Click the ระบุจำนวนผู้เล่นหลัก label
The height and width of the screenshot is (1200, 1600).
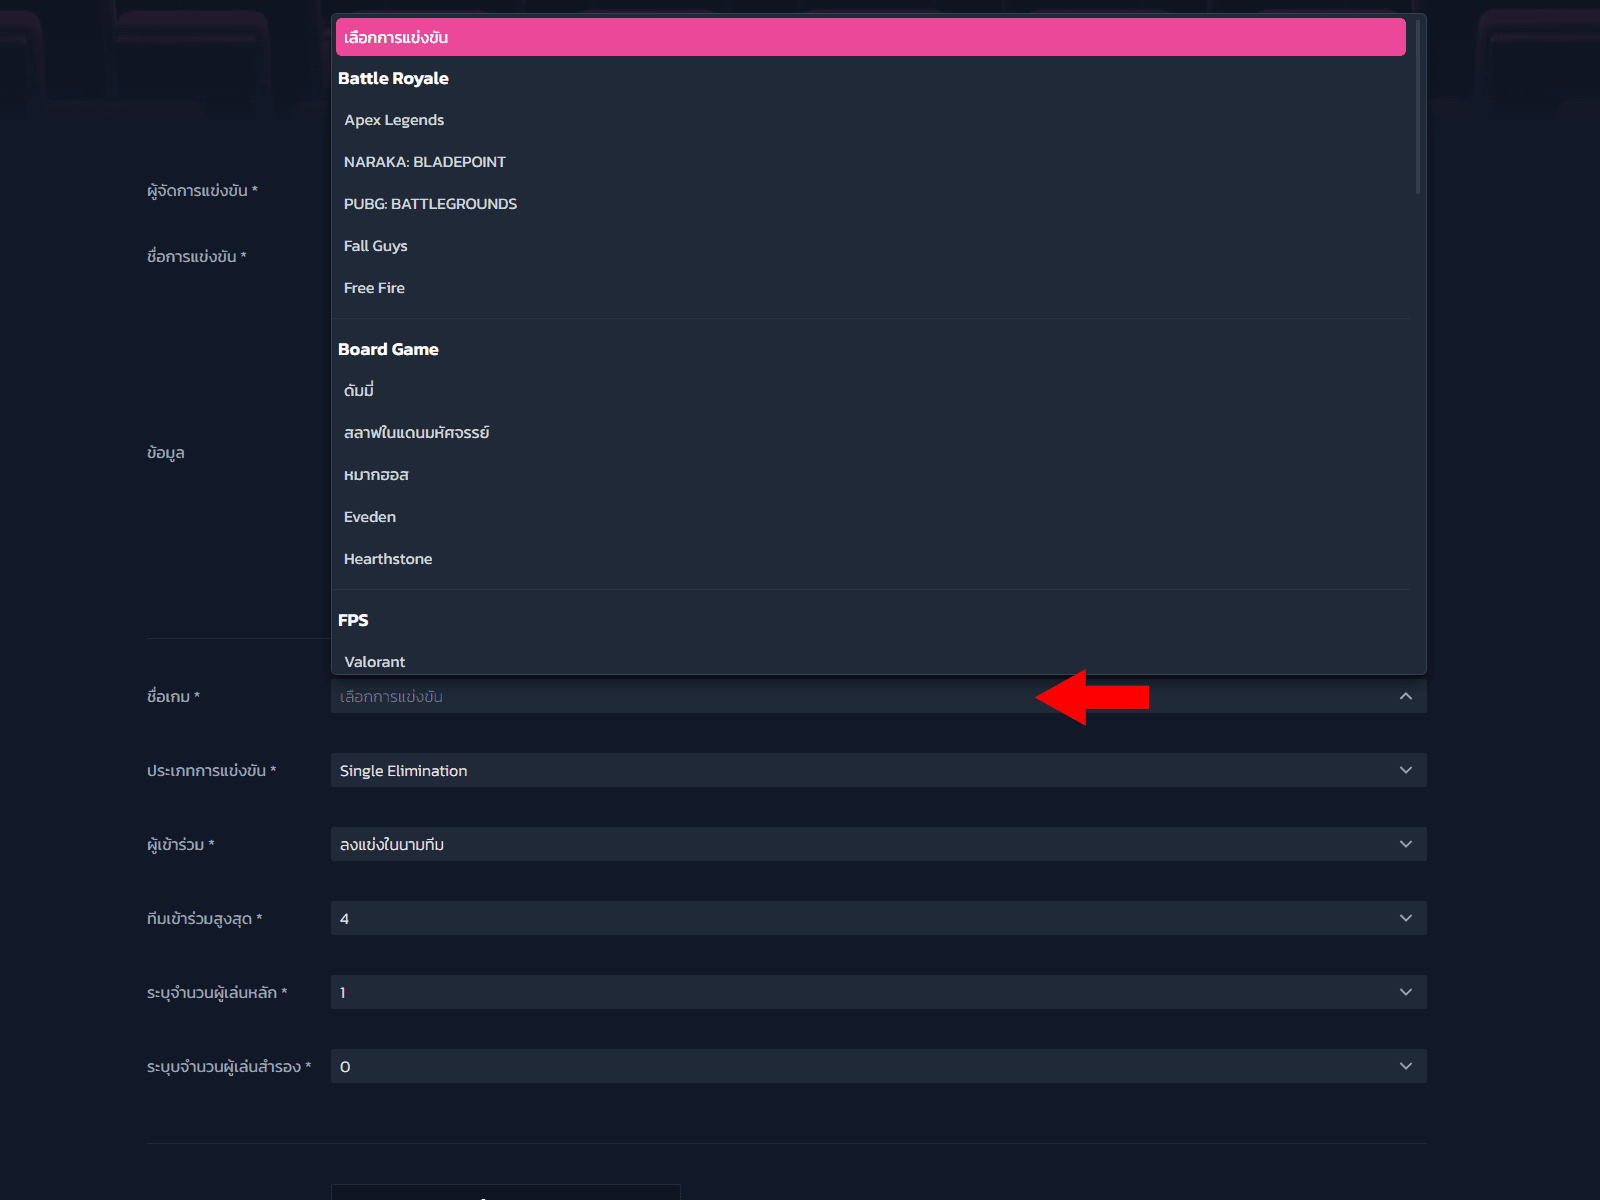(217, 992)
